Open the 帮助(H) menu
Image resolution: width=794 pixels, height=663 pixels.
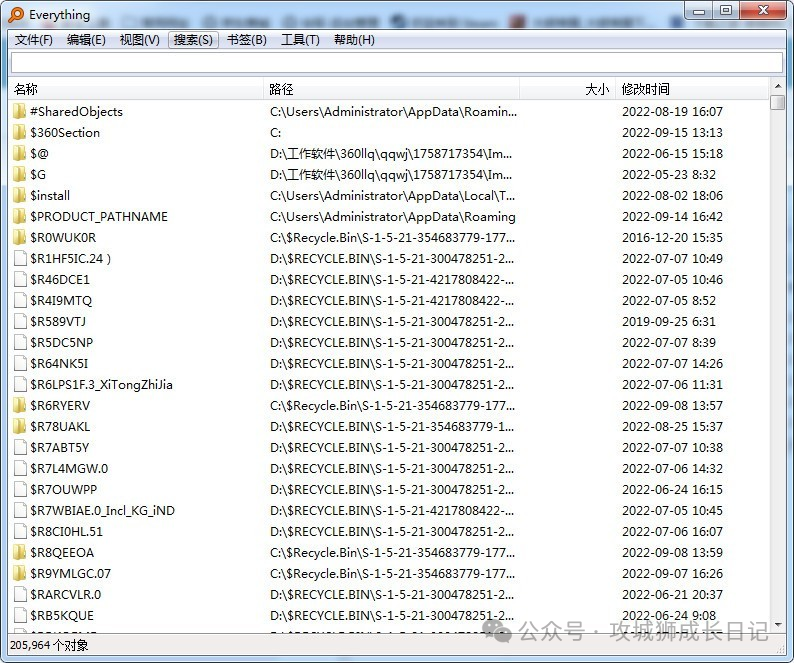[354, 40]
